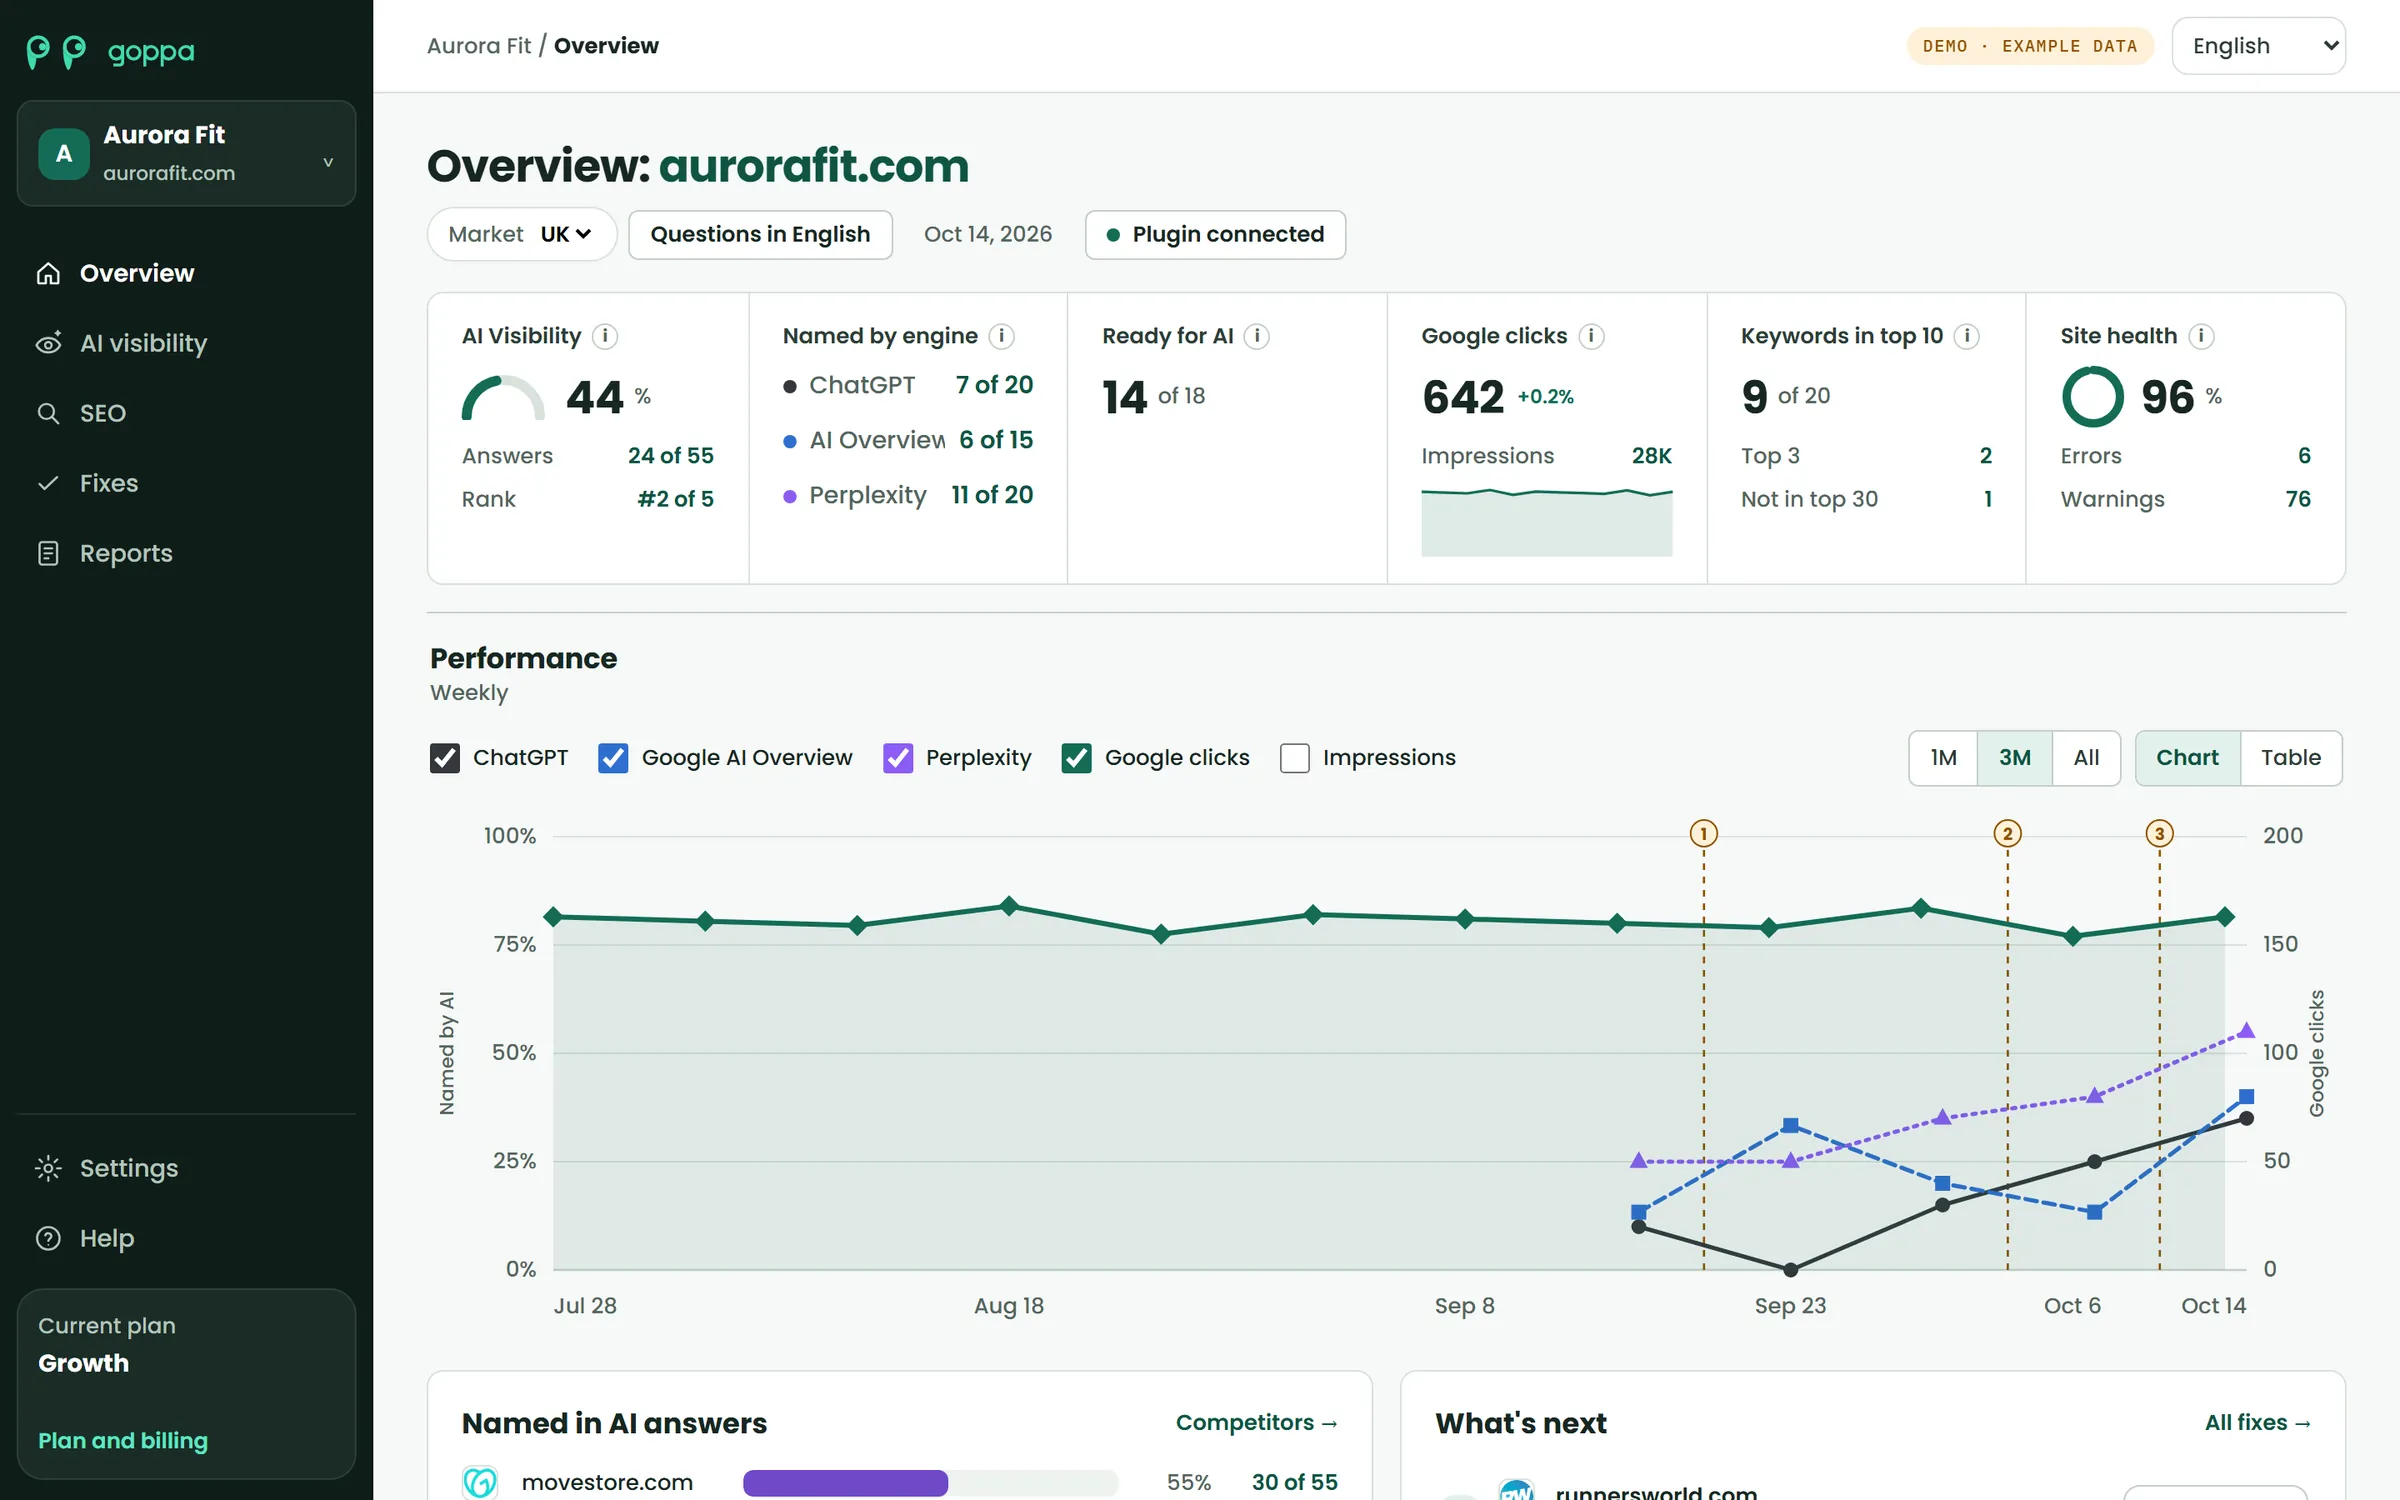
Task: Click the Fixes checkmark icon
Action: click(48, 483)
